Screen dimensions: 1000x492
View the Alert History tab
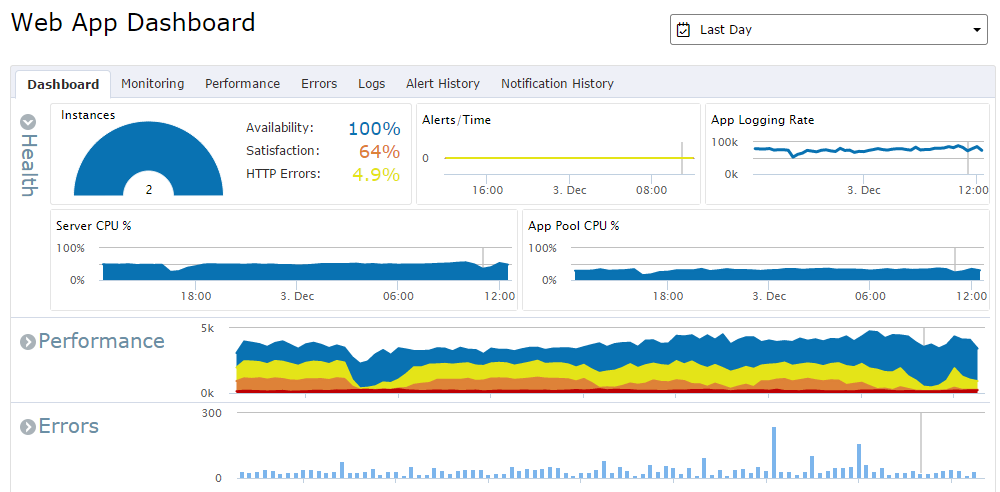coord(443,84)
